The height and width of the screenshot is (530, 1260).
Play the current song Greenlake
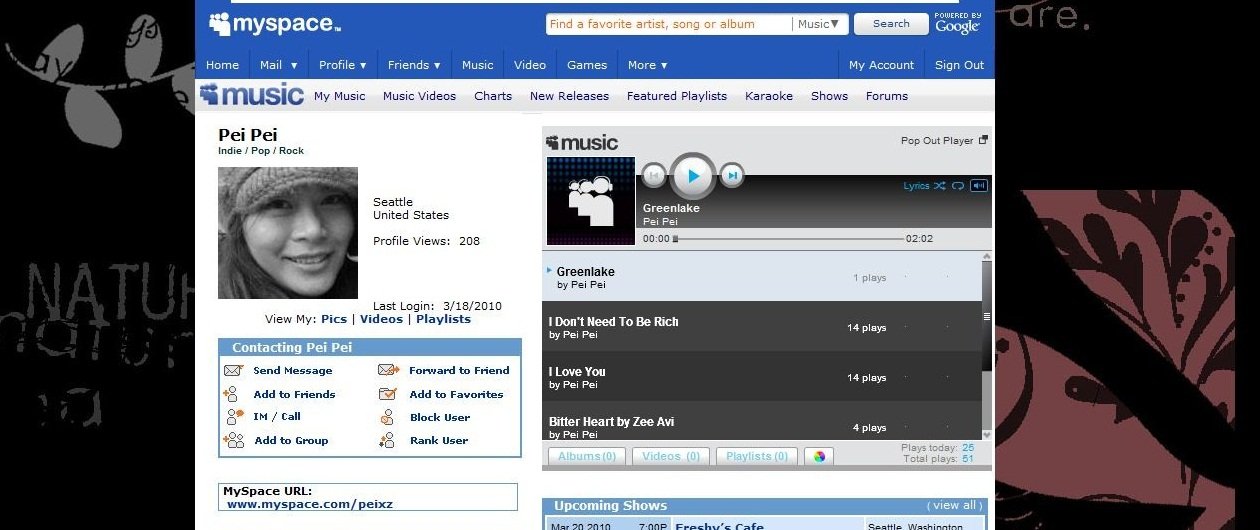coord(693,177)
